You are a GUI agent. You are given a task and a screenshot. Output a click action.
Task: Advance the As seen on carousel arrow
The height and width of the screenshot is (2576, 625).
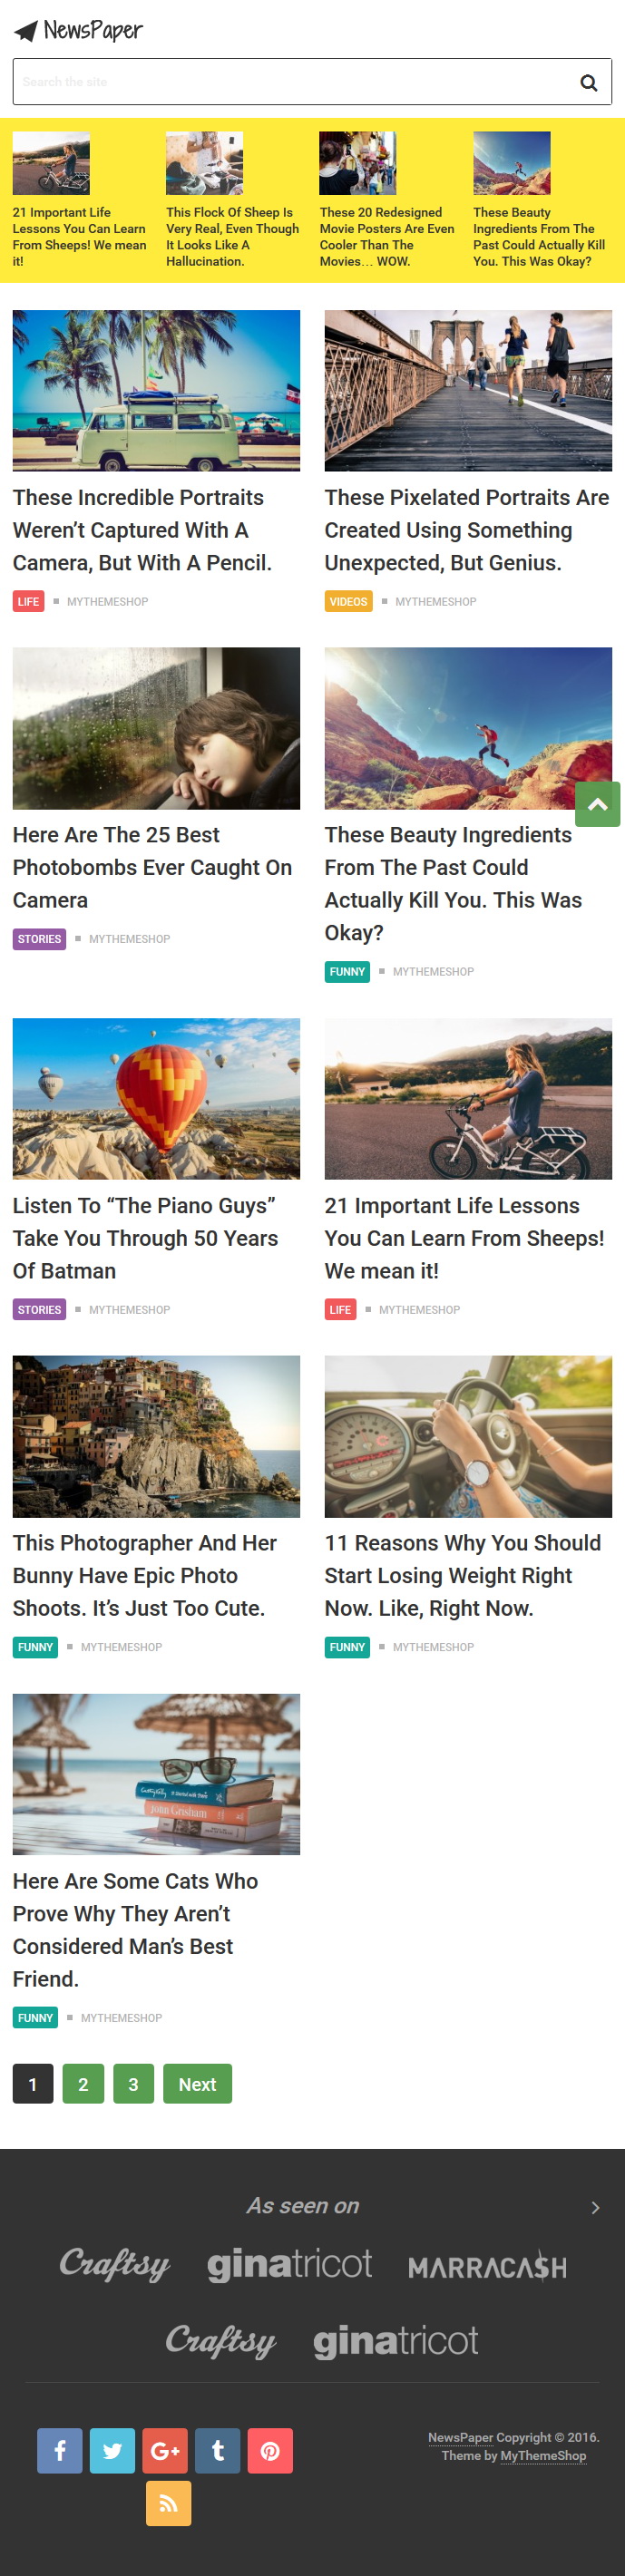pyautogui.click(x=595, y=2207)
